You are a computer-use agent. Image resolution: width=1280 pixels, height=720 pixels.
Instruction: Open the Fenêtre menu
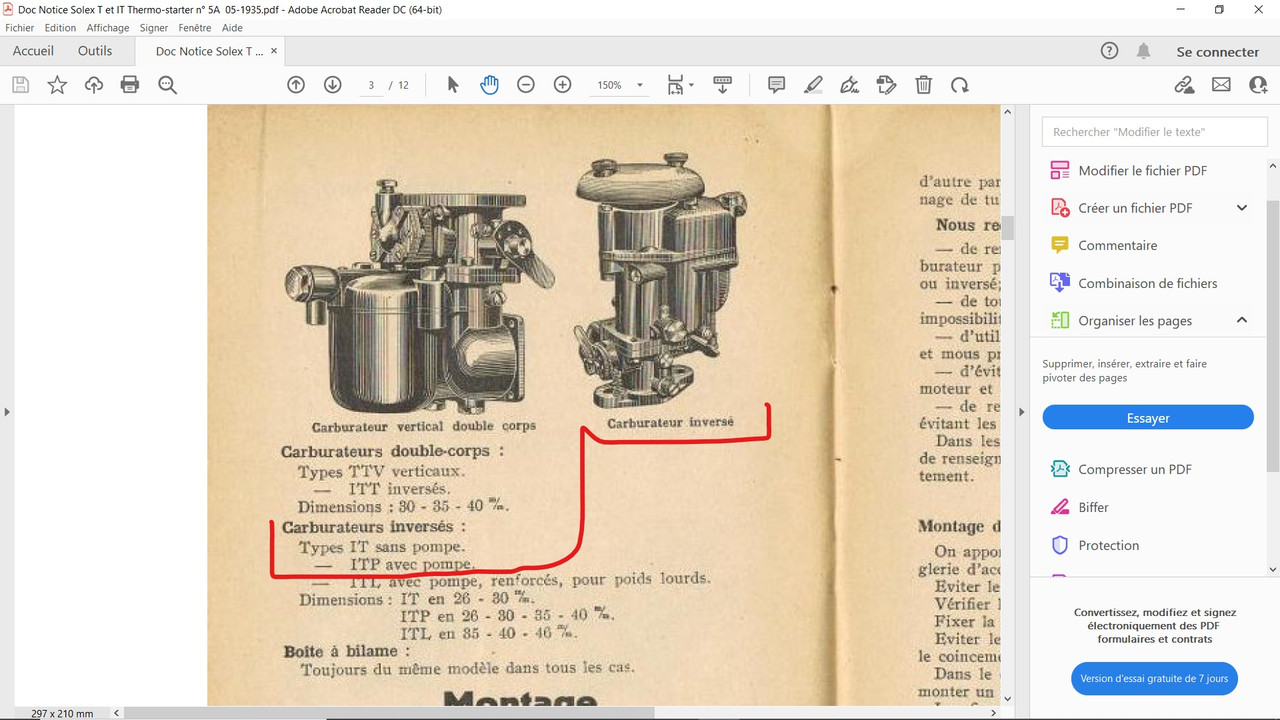(195, 28)
